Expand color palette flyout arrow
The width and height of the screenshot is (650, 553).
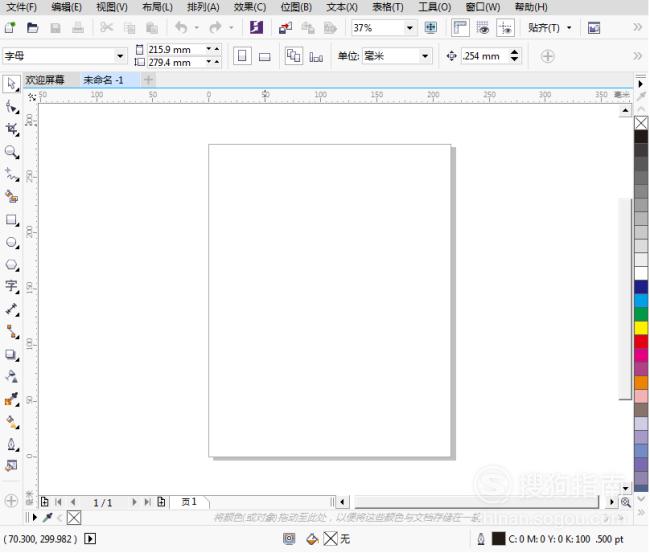[641, 84]
